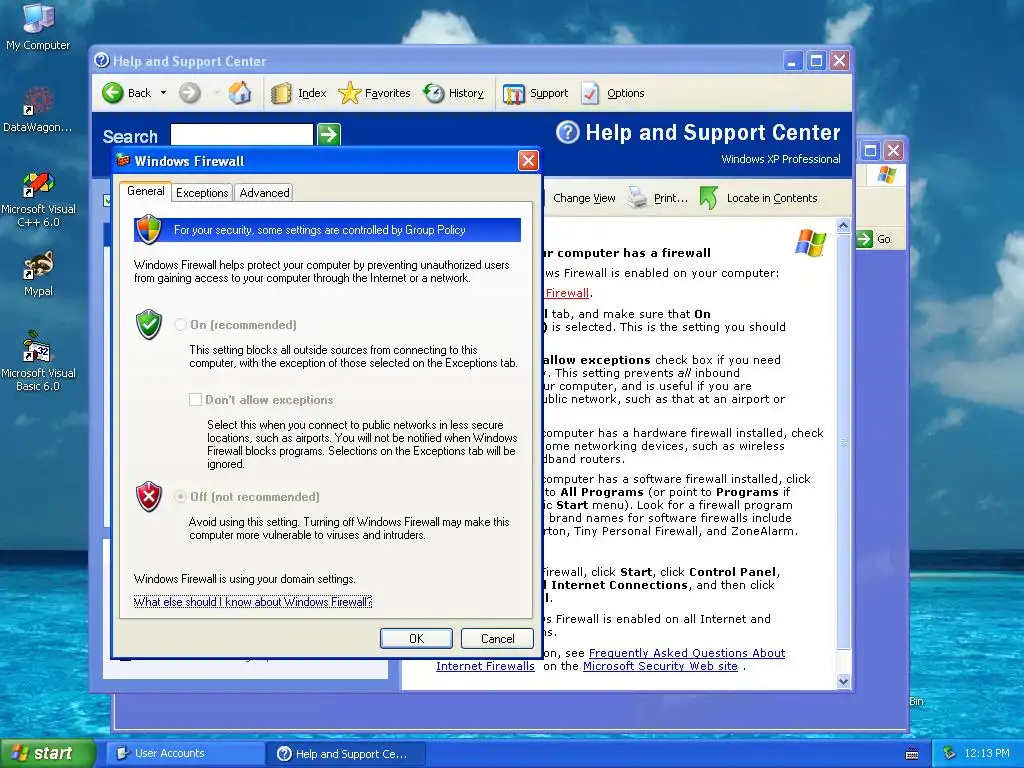
Task: Select Off (not recommended) radio button
Action: [x=180, y=496]
